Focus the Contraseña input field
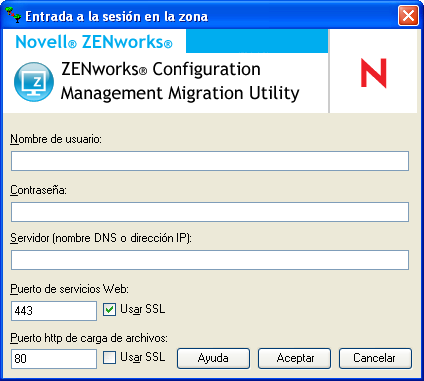This screenshot has height=381, width=424. coord(210,212)
